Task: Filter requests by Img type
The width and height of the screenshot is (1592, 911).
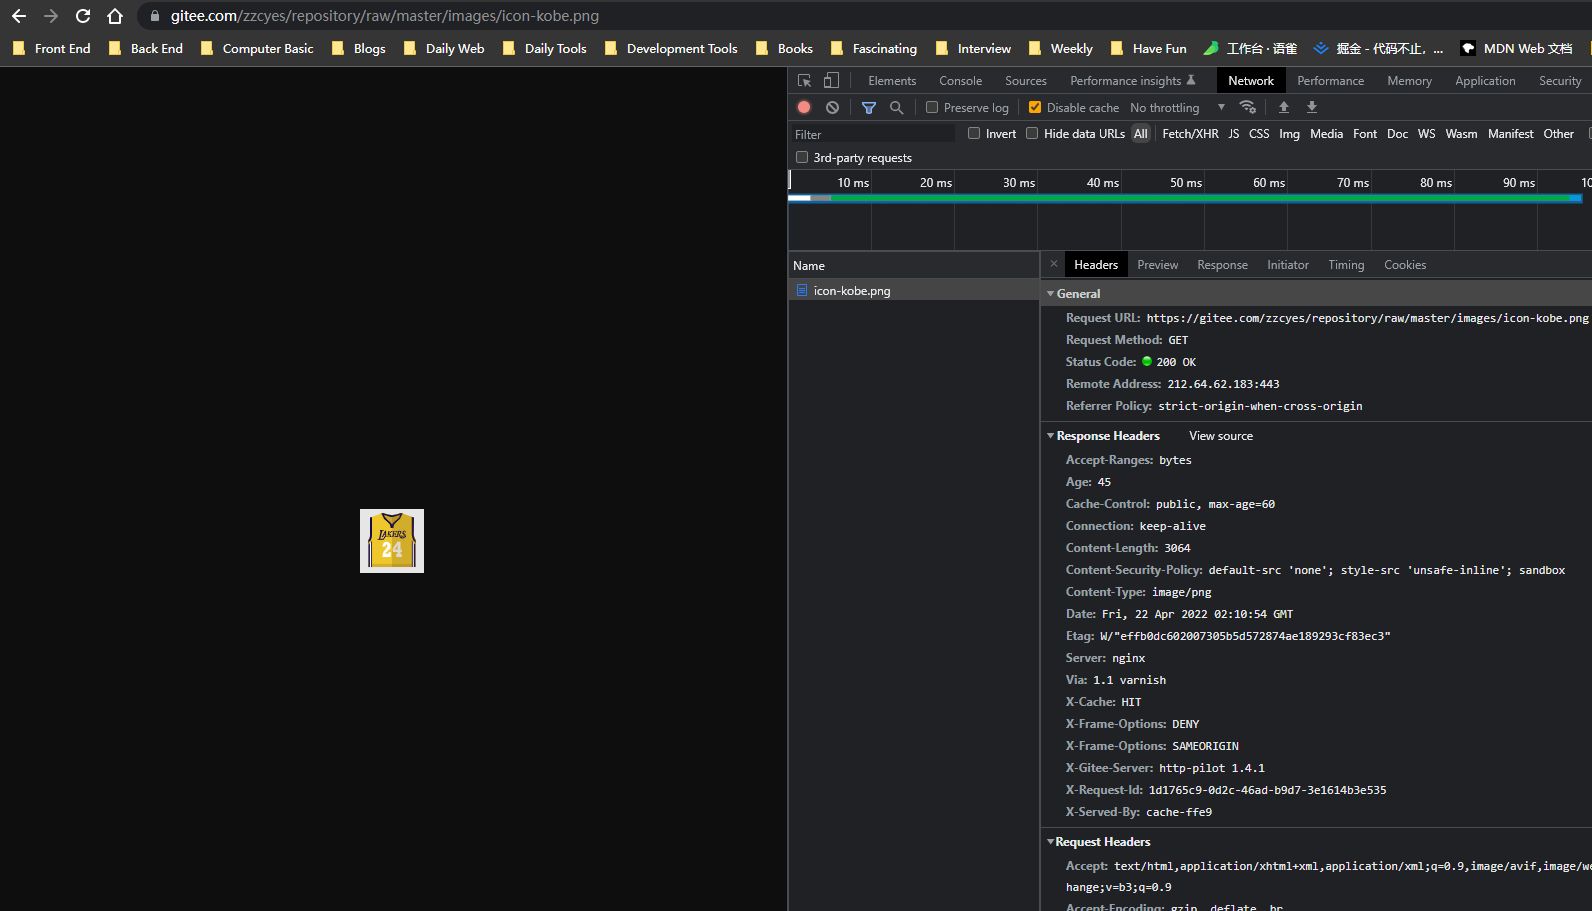Action: pyautogui.click(x=1289, y=134)
